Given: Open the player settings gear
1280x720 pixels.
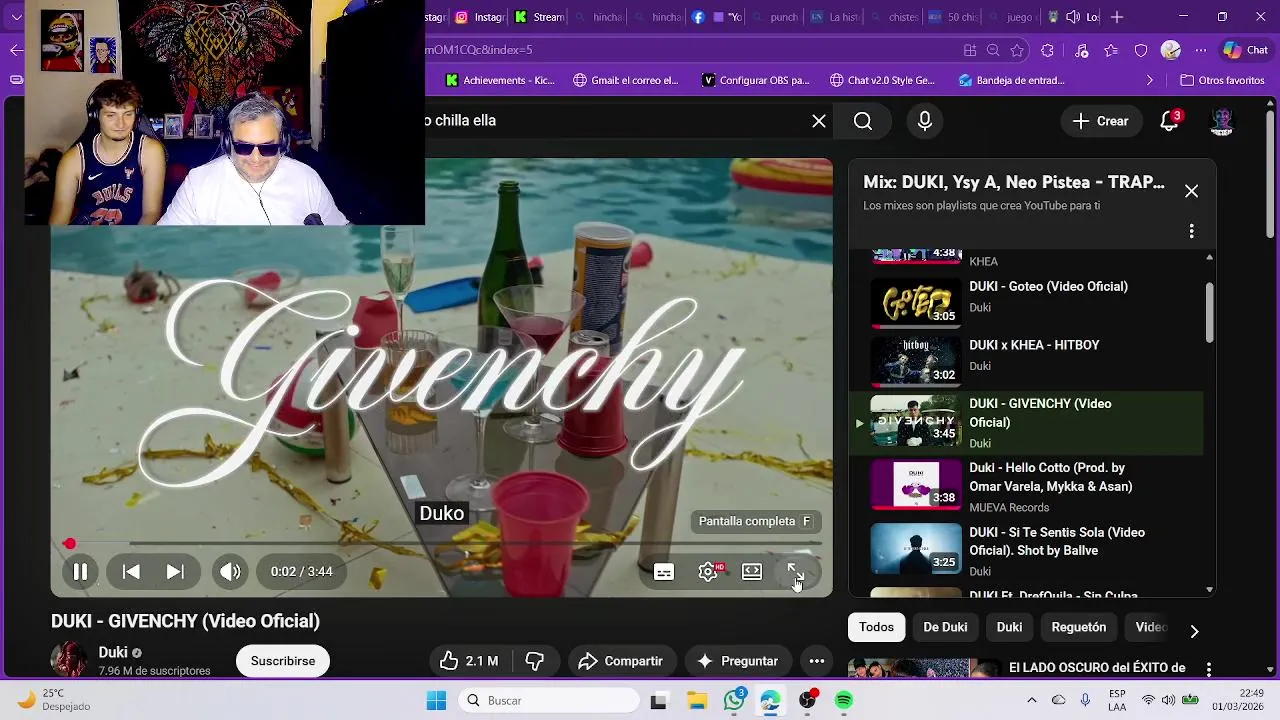Looking at the screenshot, I should 708,572.
